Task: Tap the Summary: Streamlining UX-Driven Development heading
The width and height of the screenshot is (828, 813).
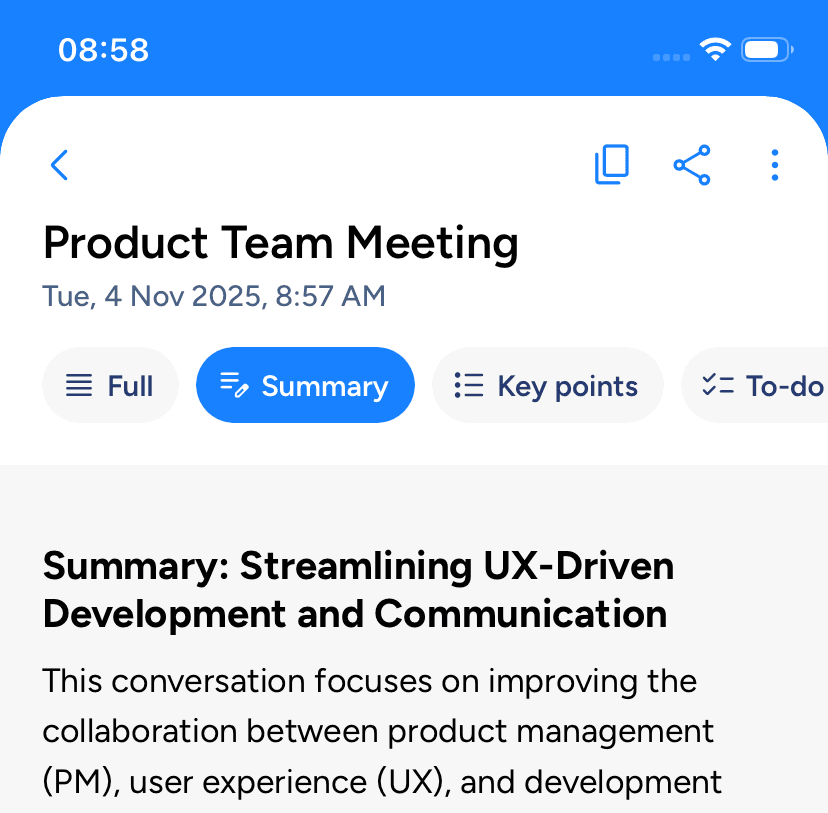Action: click(x=358, y=590)
